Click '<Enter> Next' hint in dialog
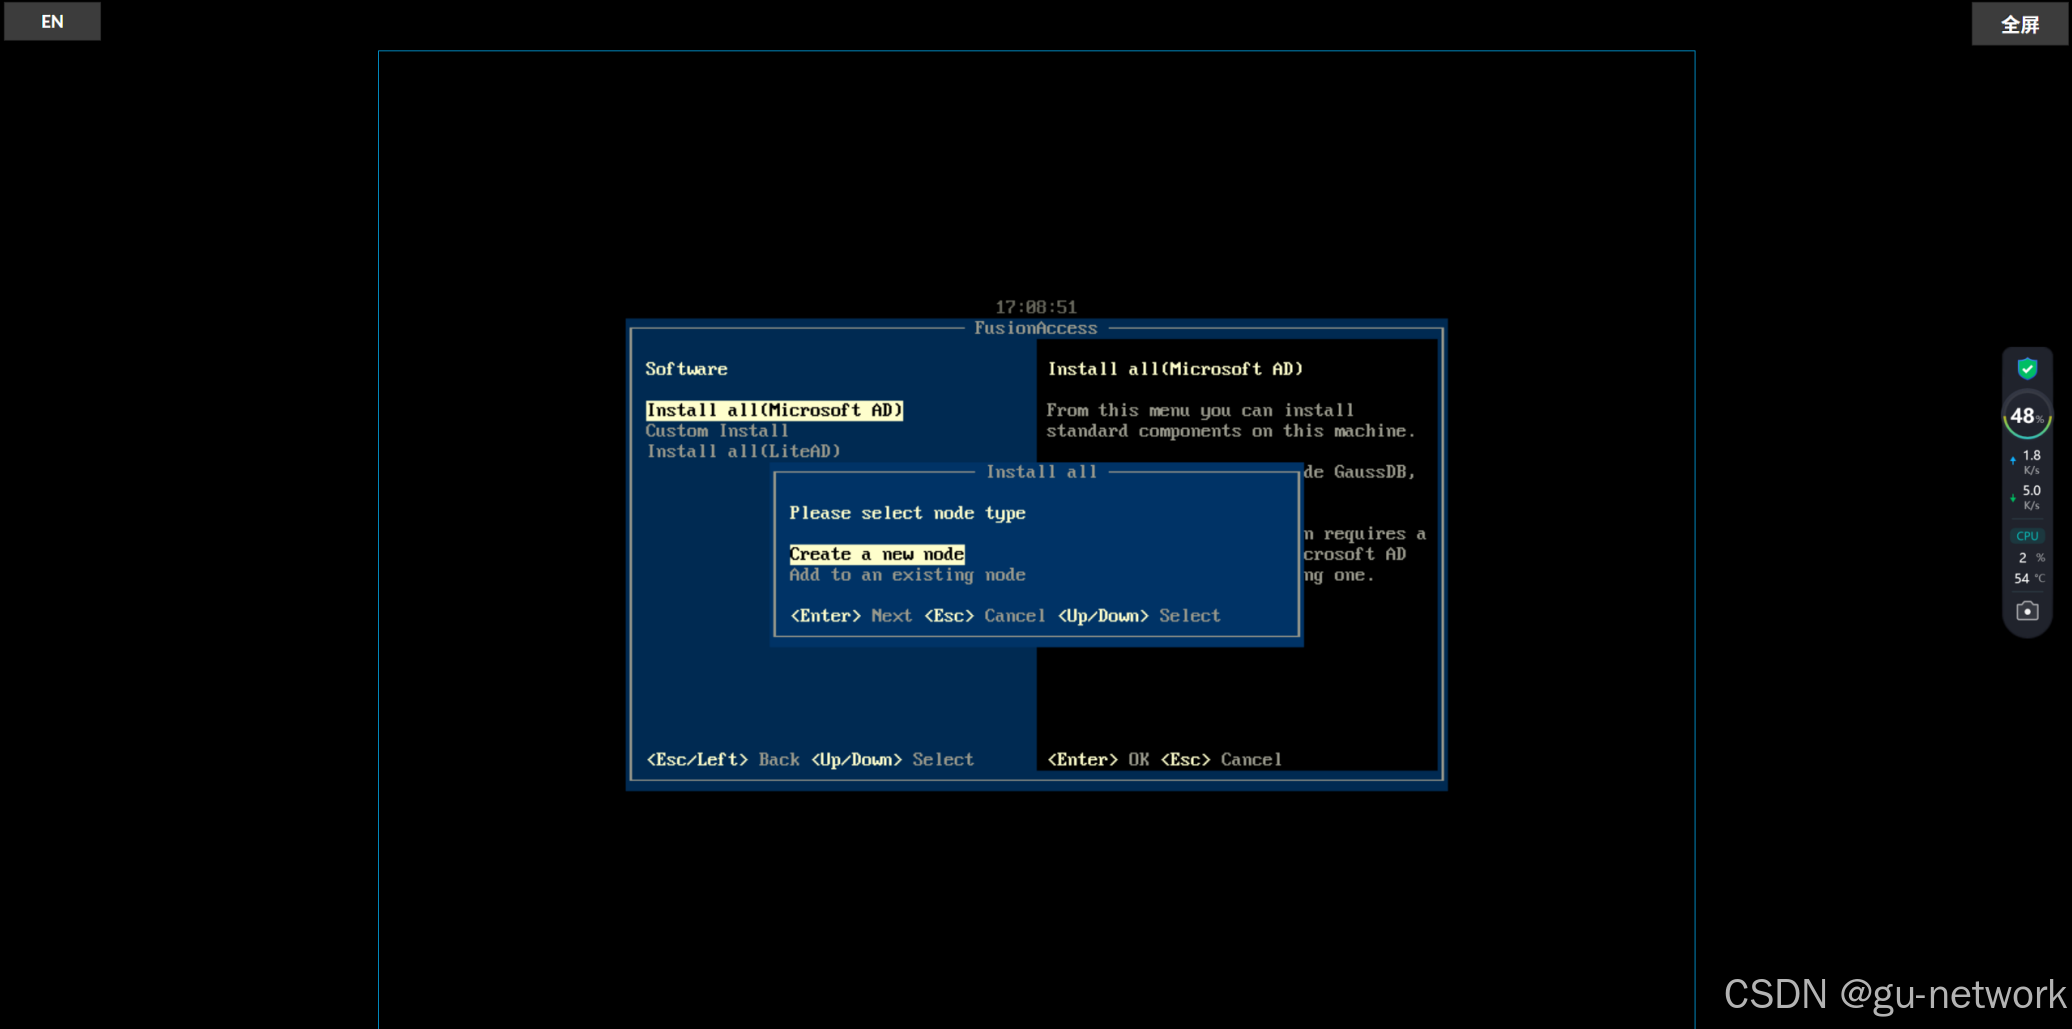Viewport: 2072px width, 1029px height. point(851,616)
